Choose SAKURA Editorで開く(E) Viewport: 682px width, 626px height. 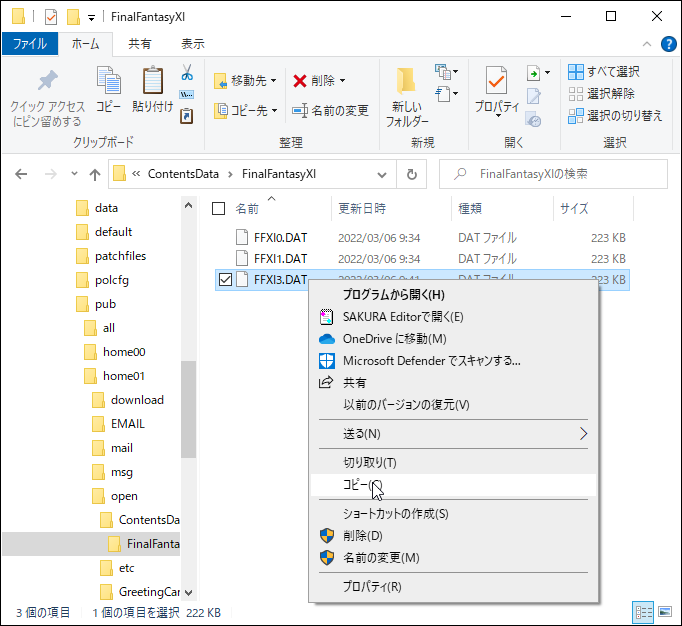[x=454, y=317]
